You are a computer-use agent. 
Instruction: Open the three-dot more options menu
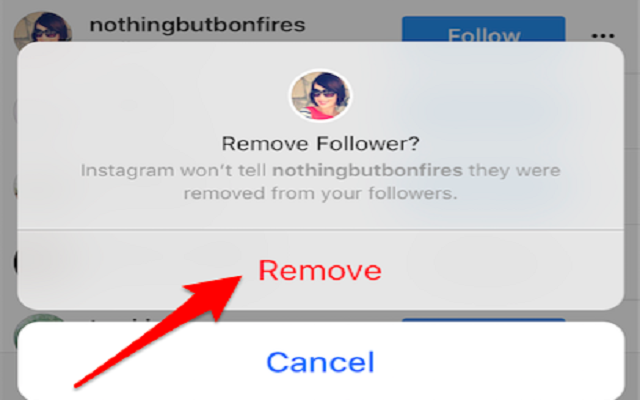point(603,36)
